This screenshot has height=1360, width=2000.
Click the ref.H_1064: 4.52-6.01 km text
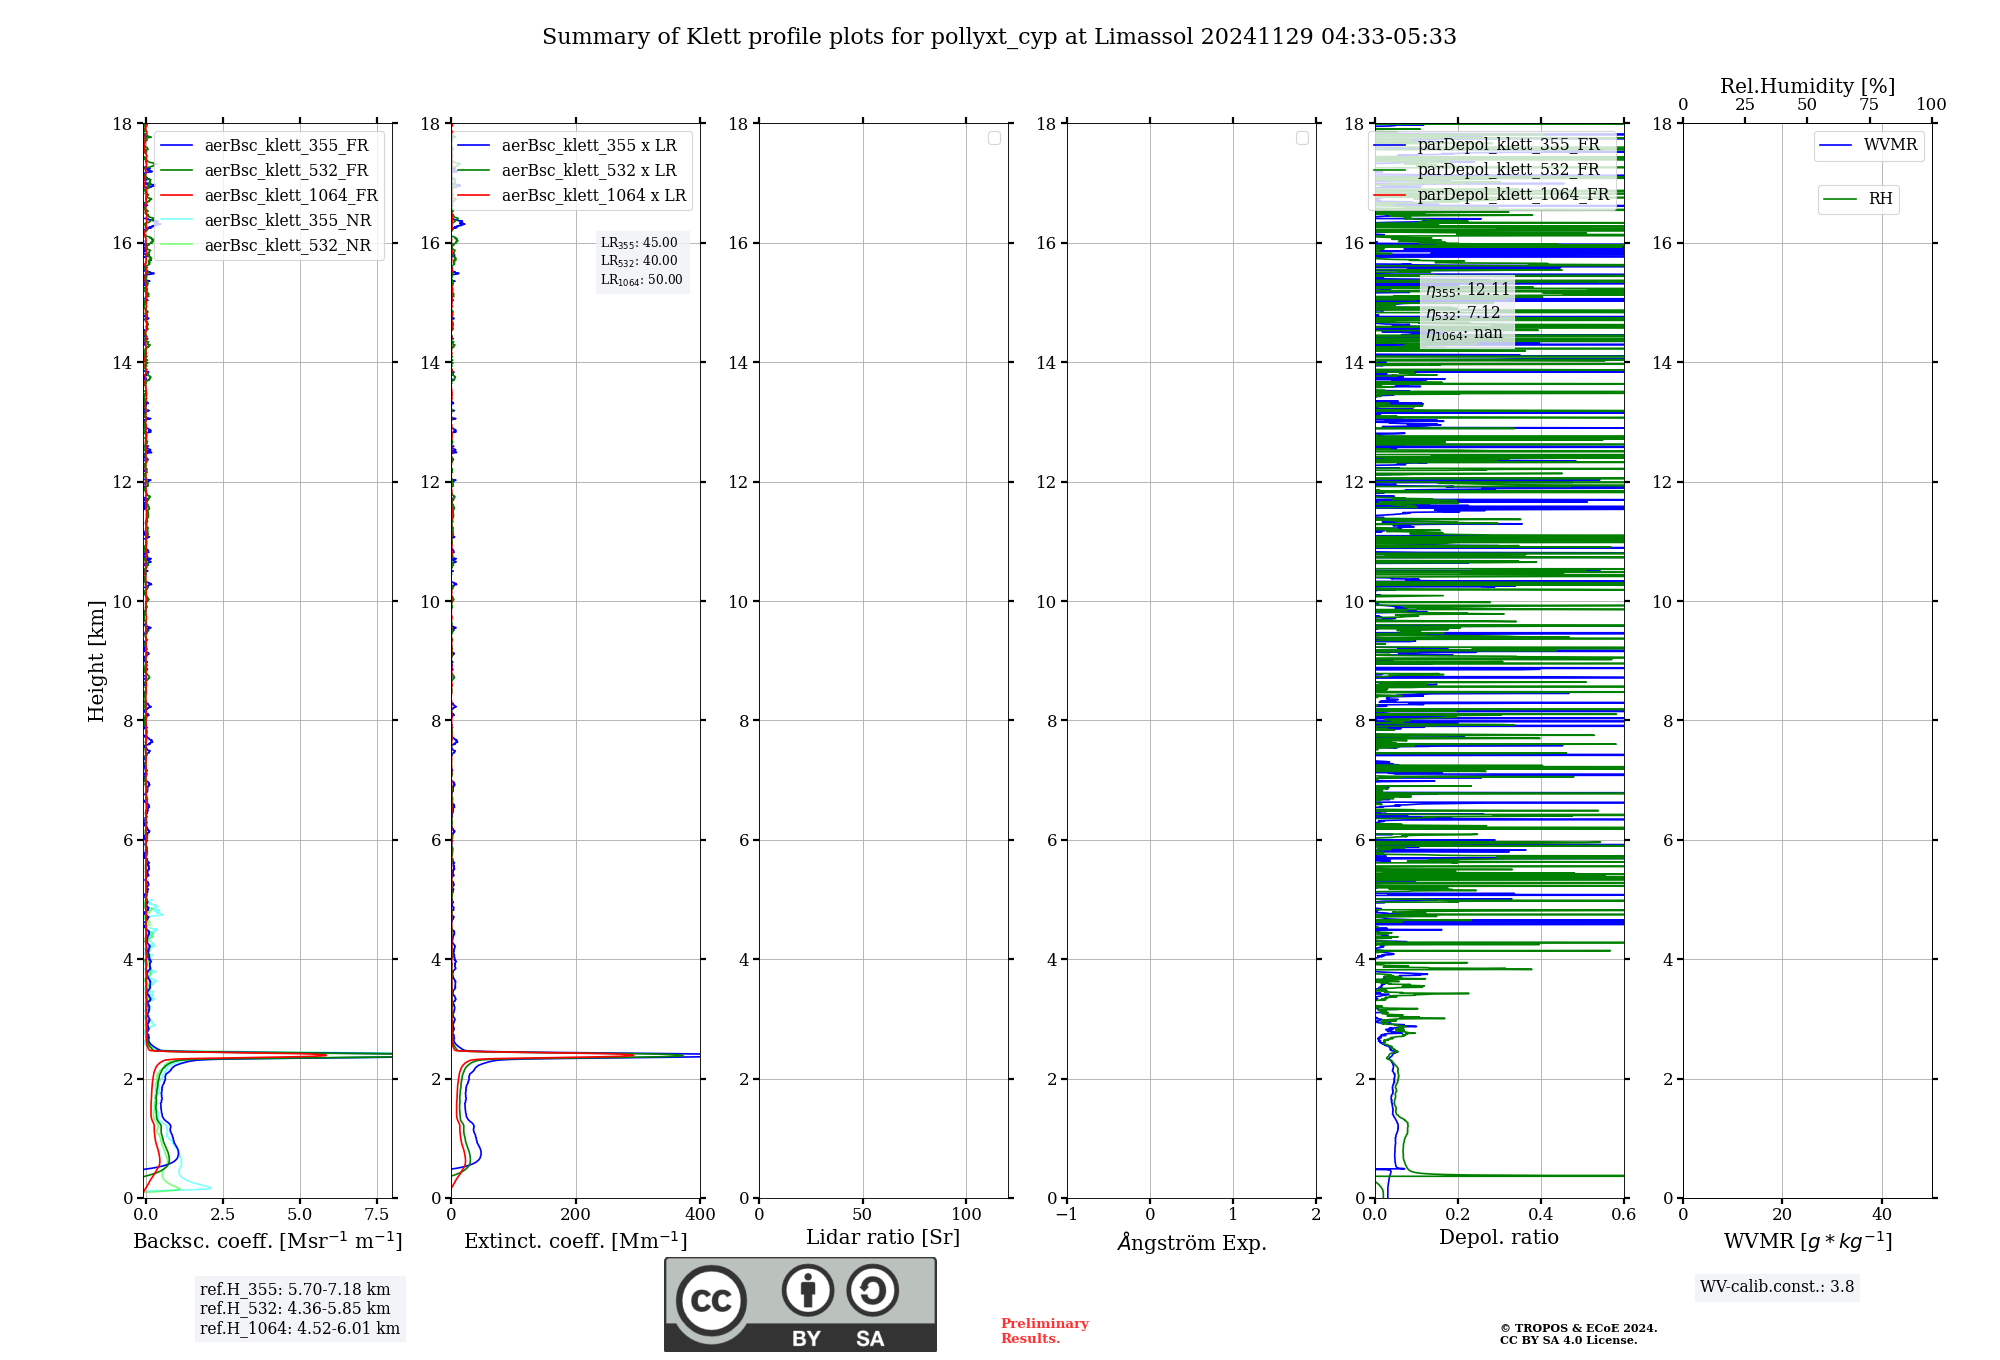pos(300,1329)
